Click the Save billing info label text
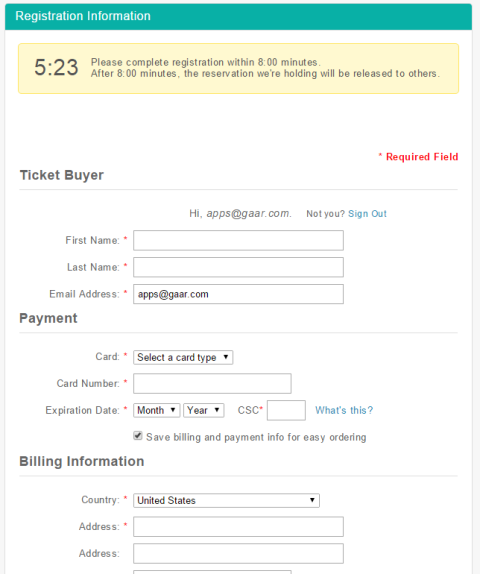 coord(256,437)
